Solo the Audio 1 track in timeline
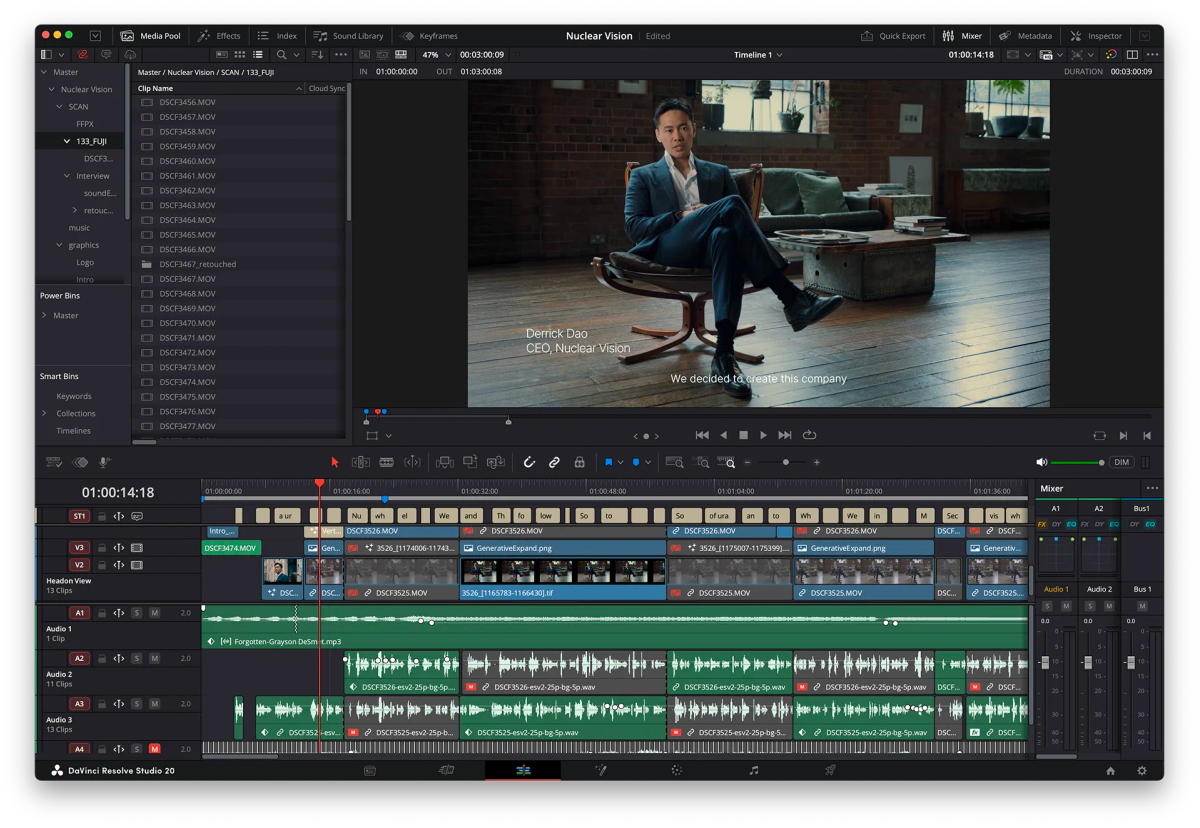The image size is (1200, 828). pos(137,613)
